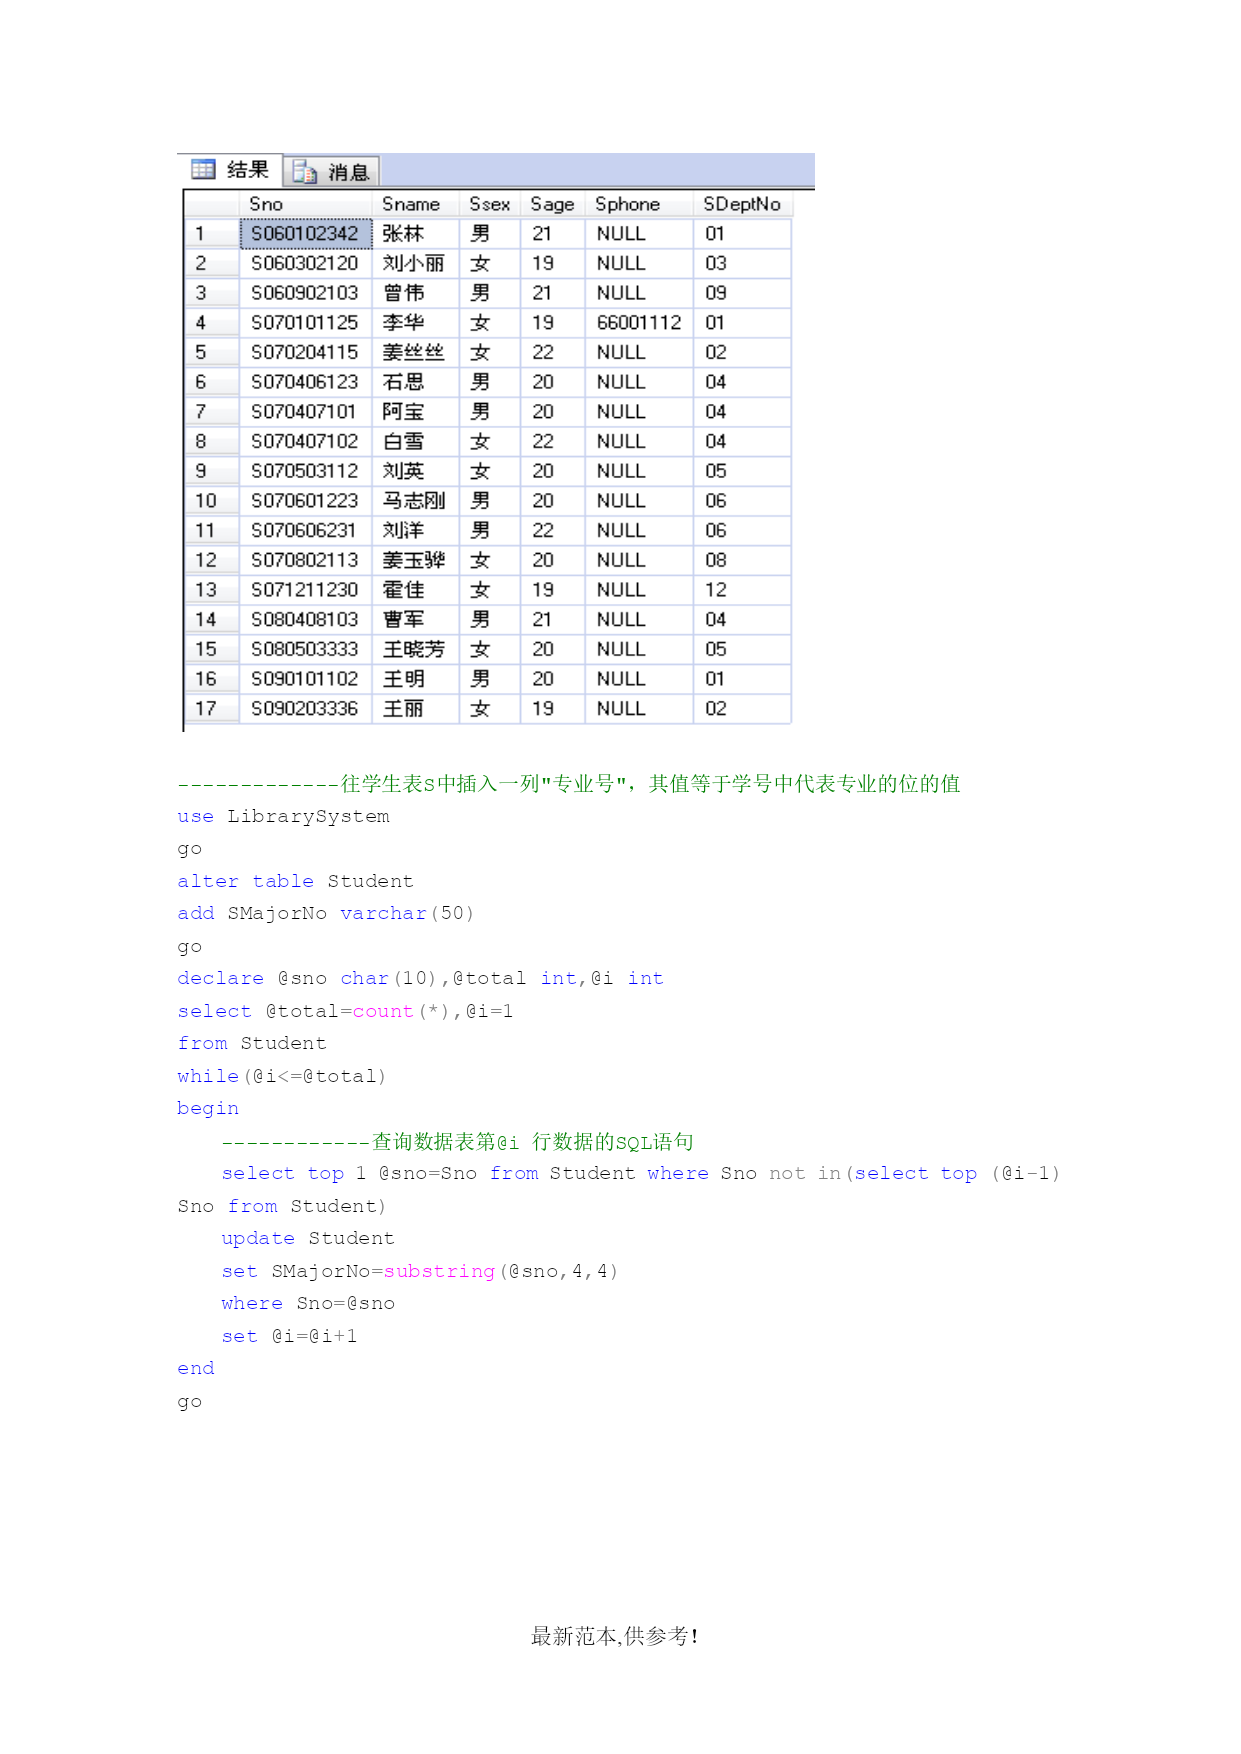Click cell S070802113

click(x=306, y=560)
